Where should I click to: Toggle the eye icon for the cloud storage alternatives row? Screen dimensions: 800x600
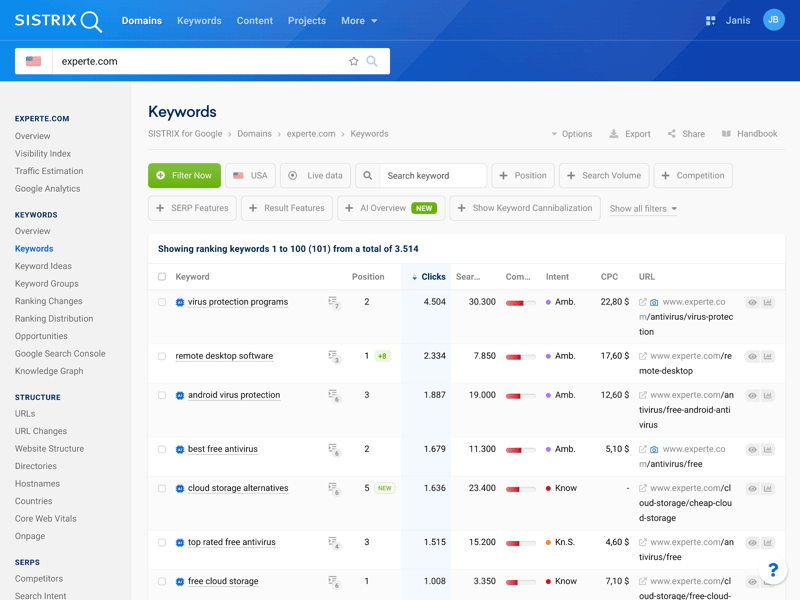tap(752, 489)
